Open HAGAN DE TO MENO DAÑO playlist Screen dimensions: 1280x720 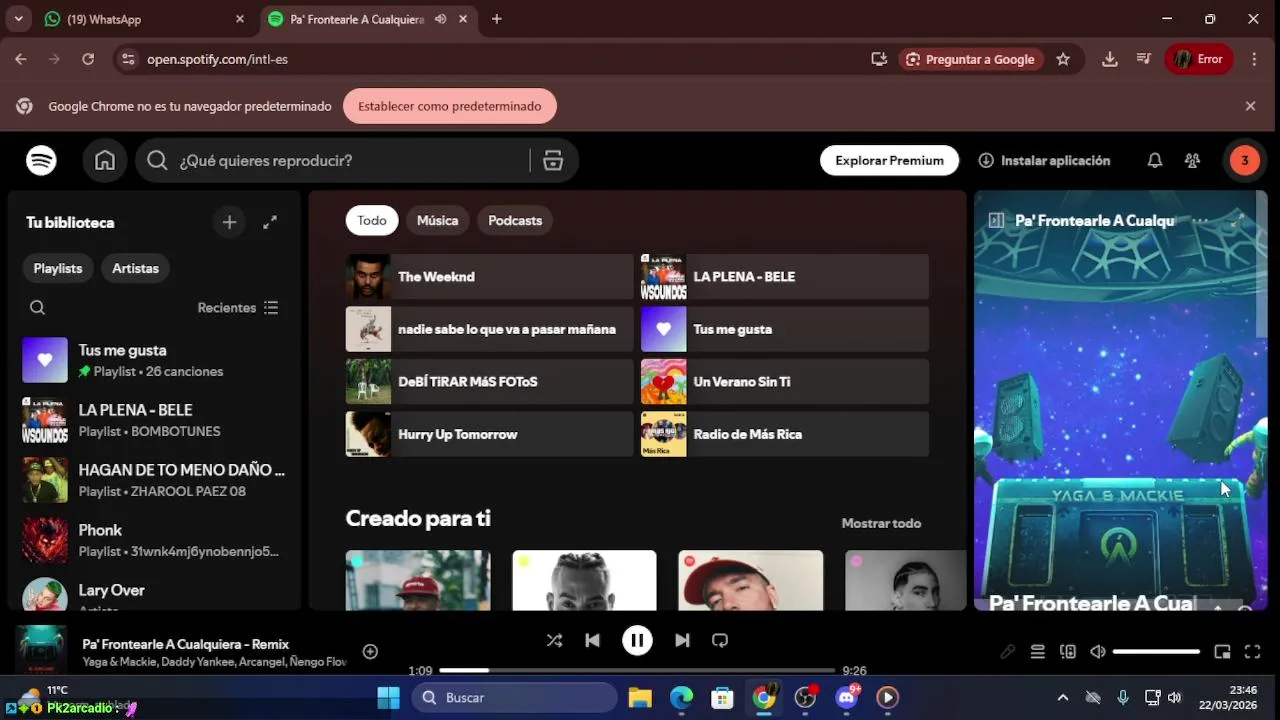[x=154, y=480]
